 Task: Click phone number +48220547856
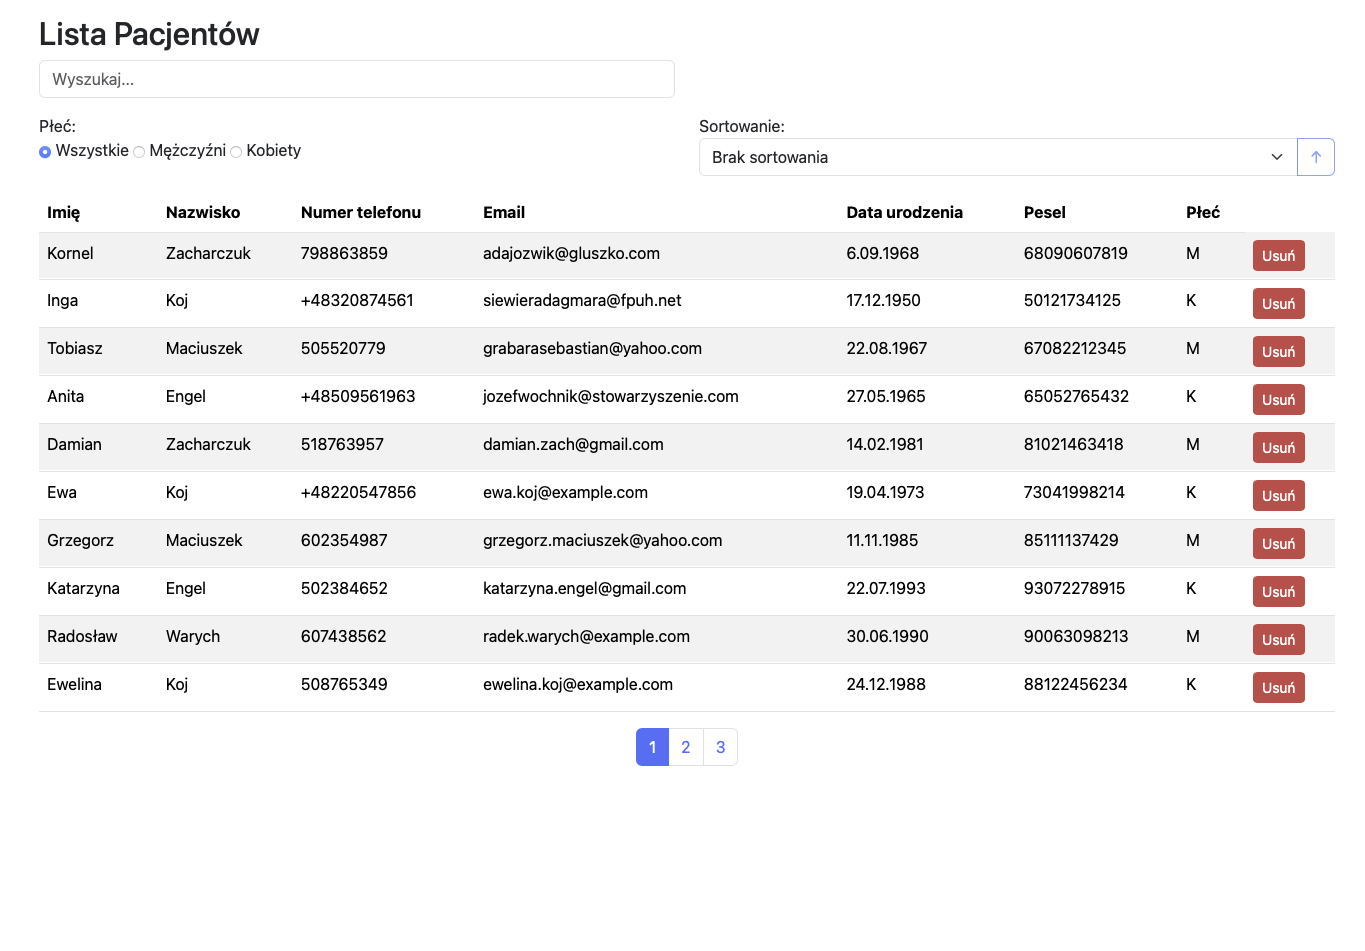click(x=358, y=492)
